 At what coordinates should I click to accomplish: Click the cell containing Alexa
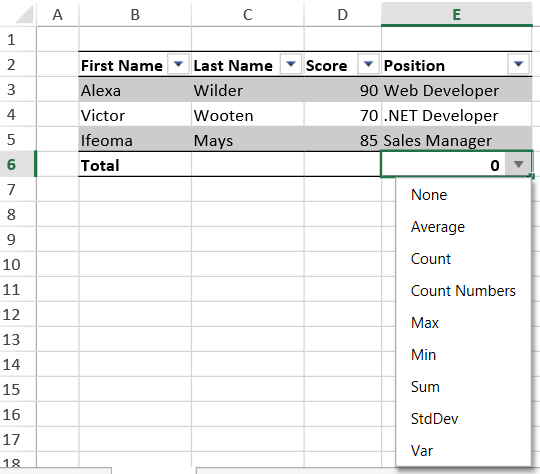(x=135, y=91)
